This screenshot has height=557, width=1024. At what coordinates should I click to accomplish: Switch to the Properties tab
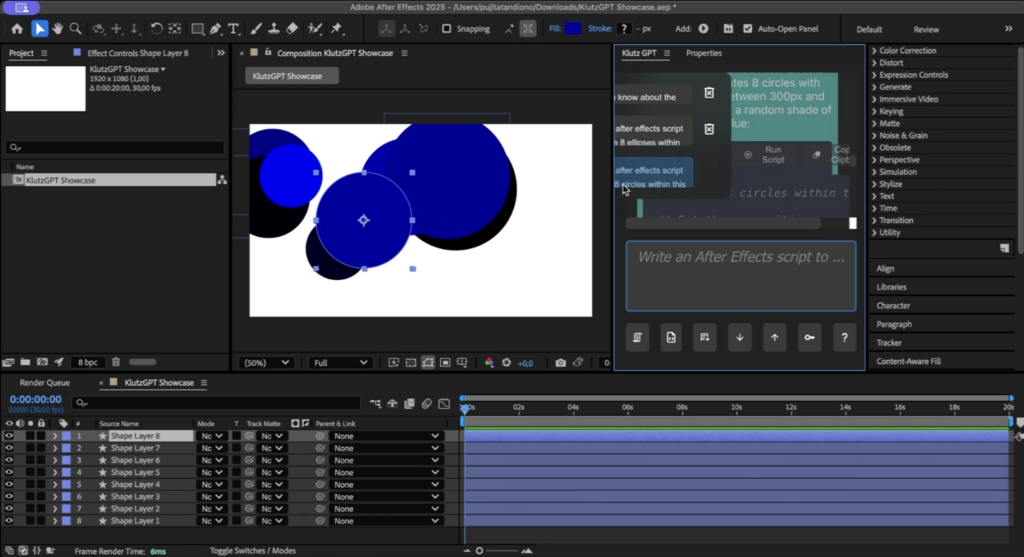pyautogui.click(x=703, y=53)
